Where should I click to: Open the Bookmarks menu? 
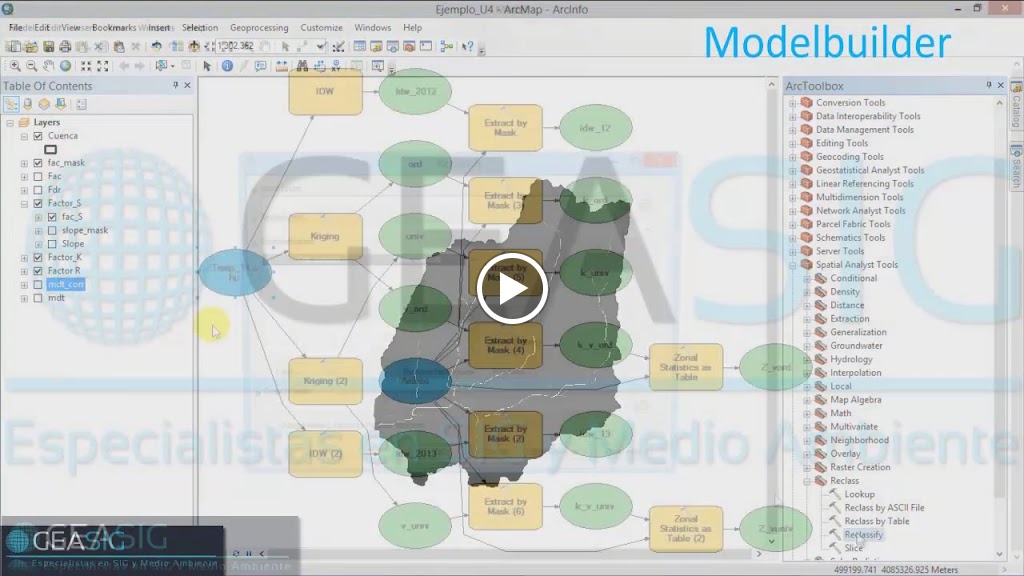114,27
